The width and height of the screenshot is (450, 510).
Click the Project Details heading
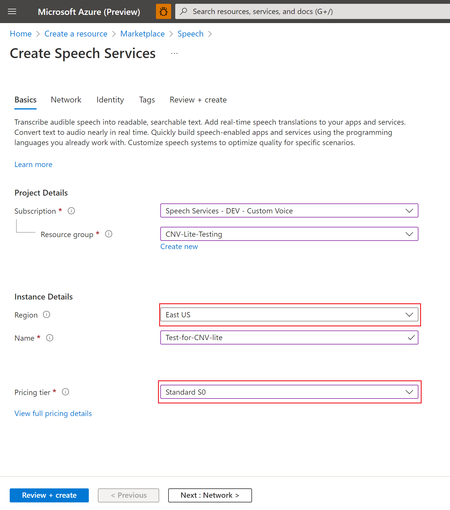pos(41,193)
